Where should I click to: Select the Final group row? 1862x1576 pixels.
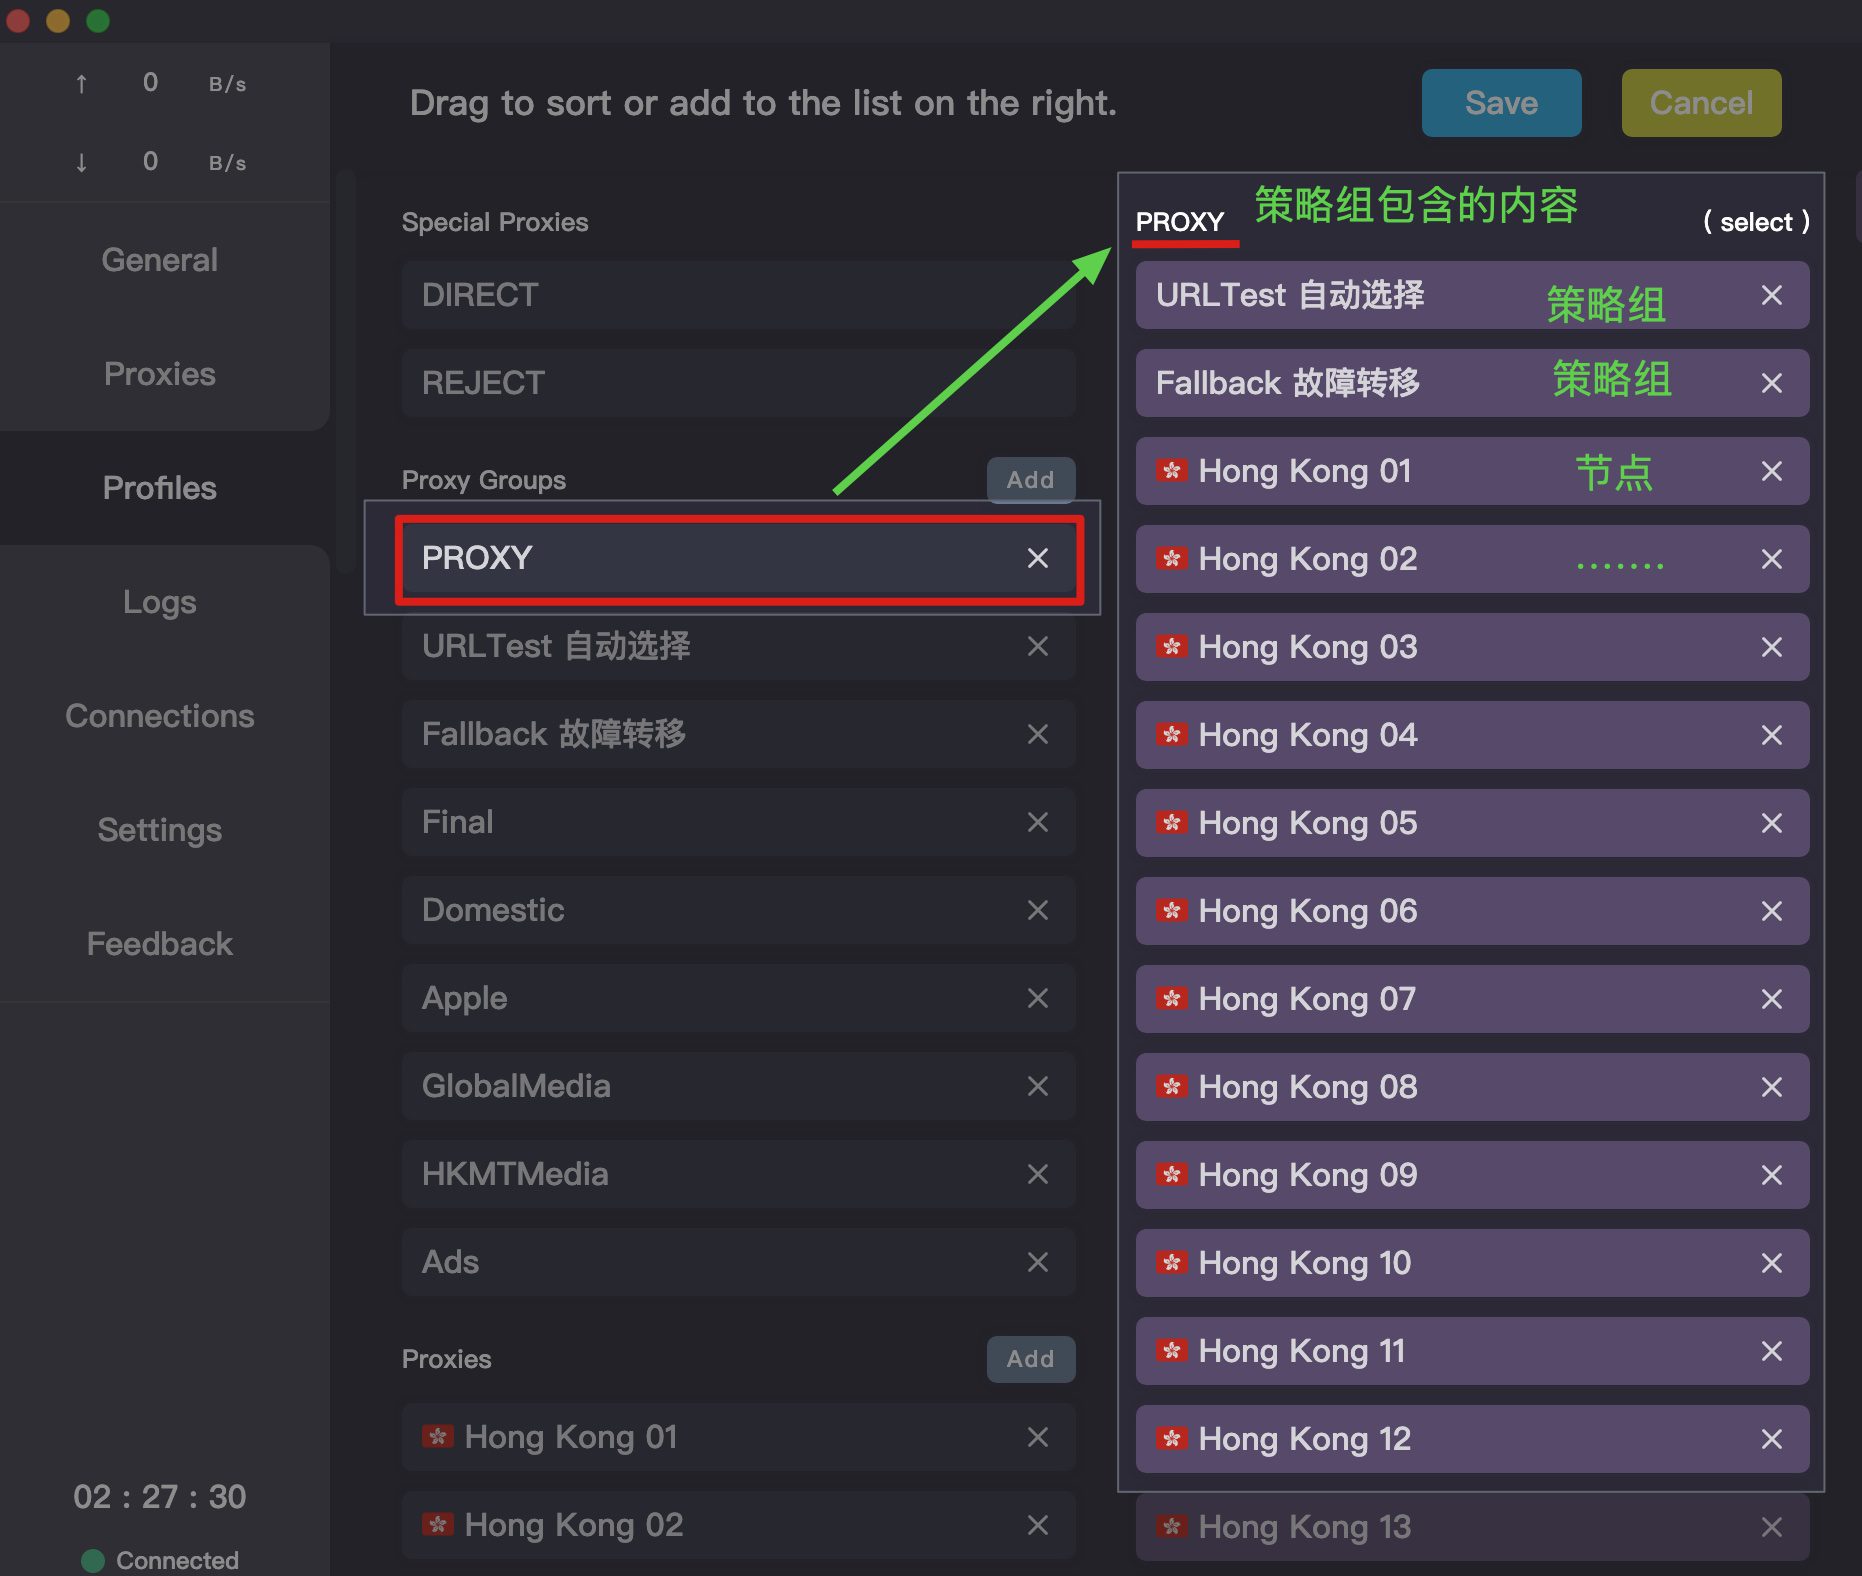[x=739, y=822]
